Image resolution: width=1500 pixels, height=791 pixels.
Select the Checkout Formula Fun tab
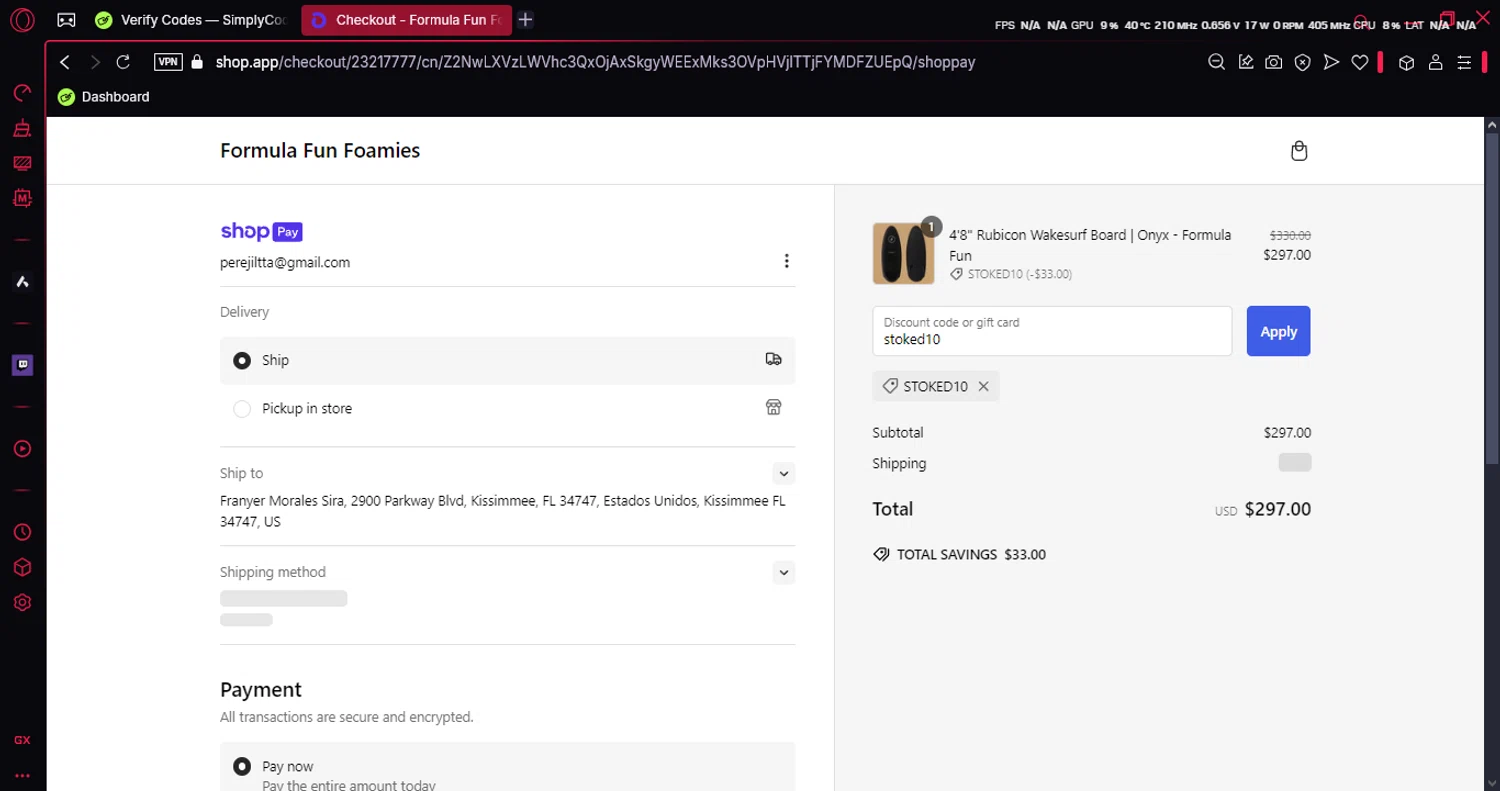pos(406,20)
